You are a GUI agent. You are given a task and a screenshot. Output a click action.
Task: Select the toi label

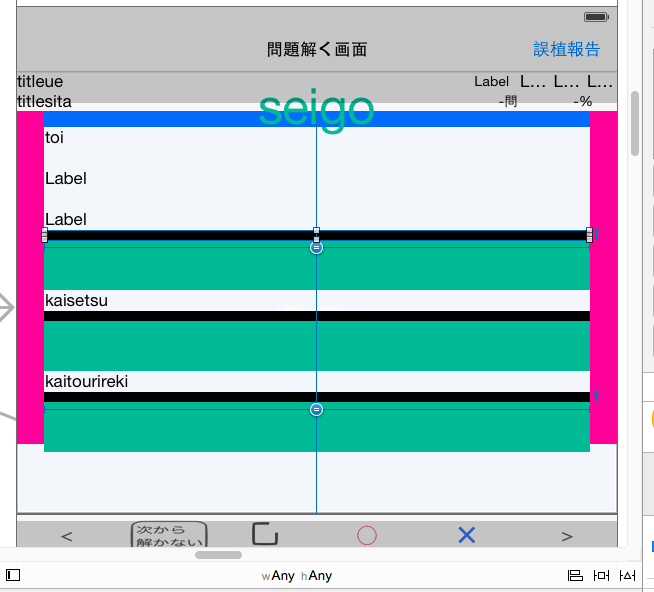coord(54,137)
